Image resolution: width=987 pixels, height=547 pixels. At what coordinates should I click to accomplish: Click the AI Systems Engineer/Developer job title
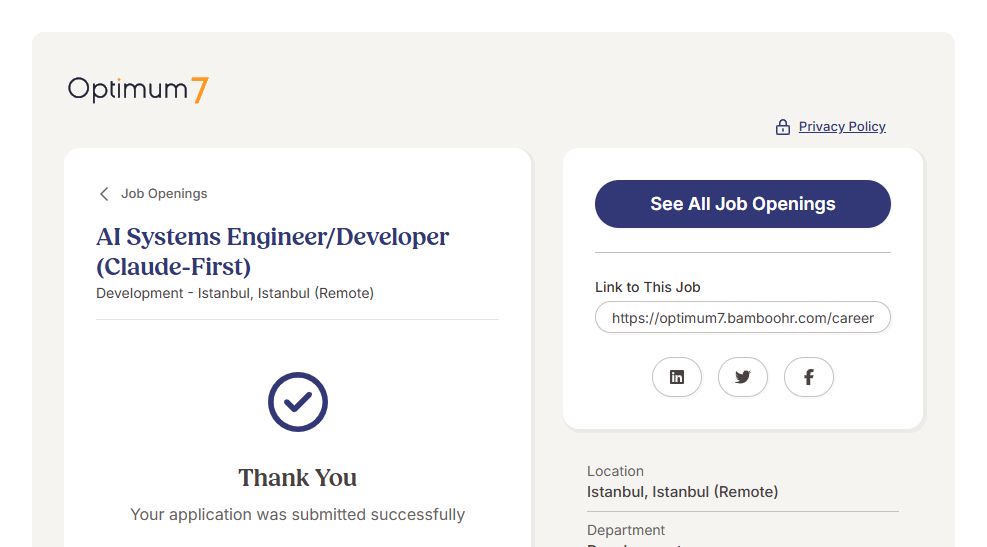pyautogui.click(x=272, y=251)
